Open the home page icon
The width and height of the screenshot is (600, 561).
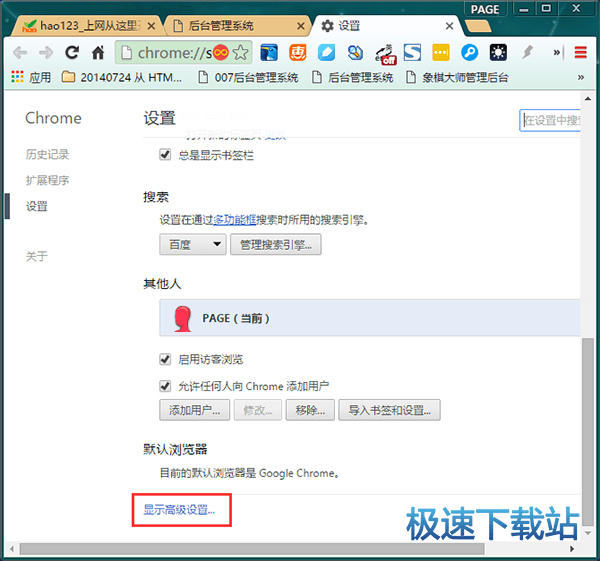point(98,52)
